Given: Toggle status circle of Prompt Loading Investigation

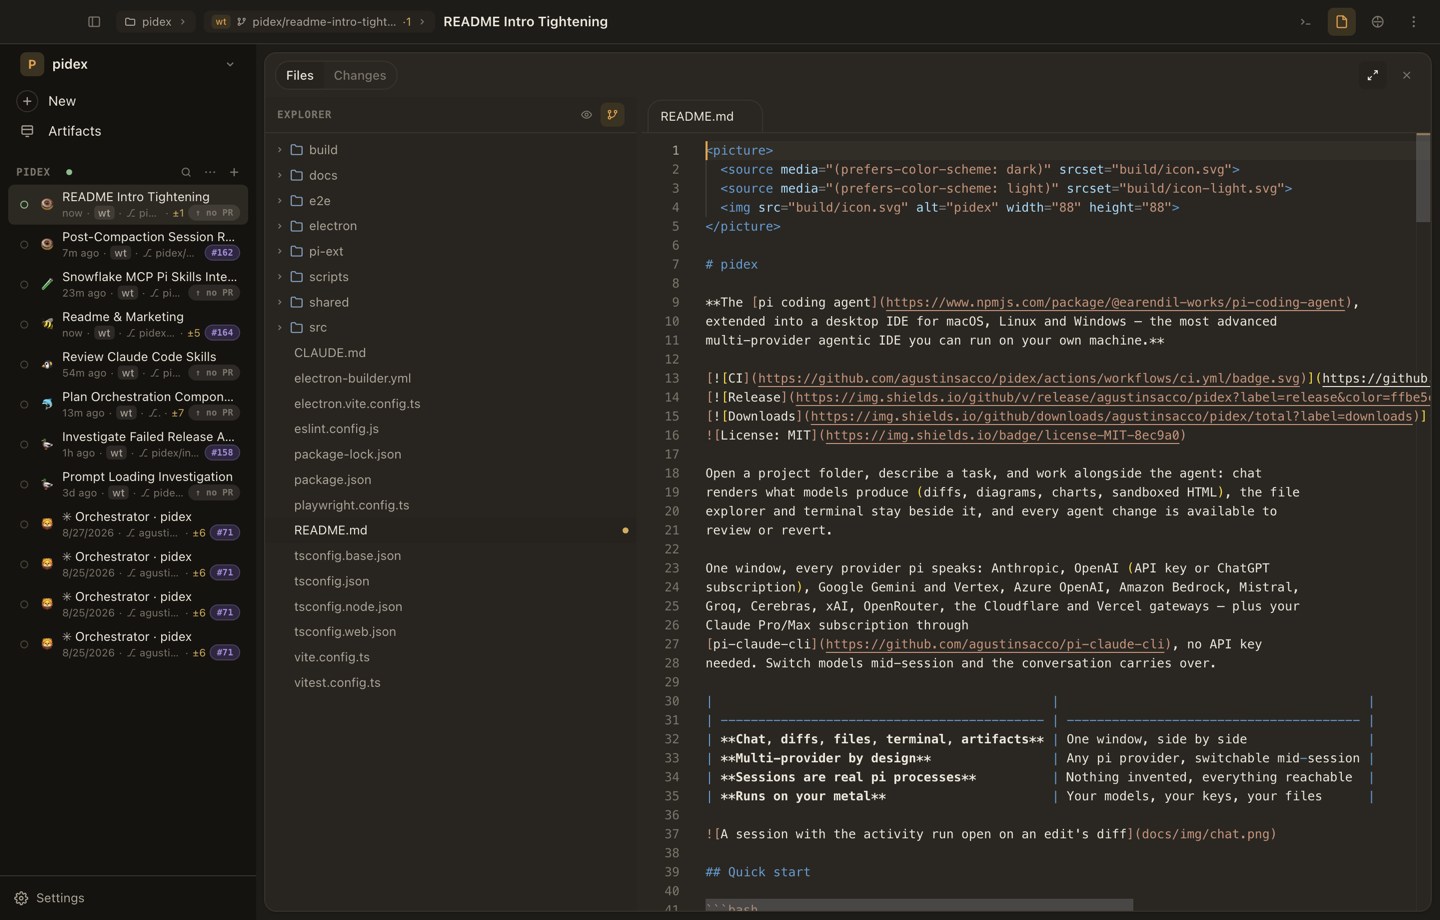Looking at the screenshot, I should pos(24,484).
